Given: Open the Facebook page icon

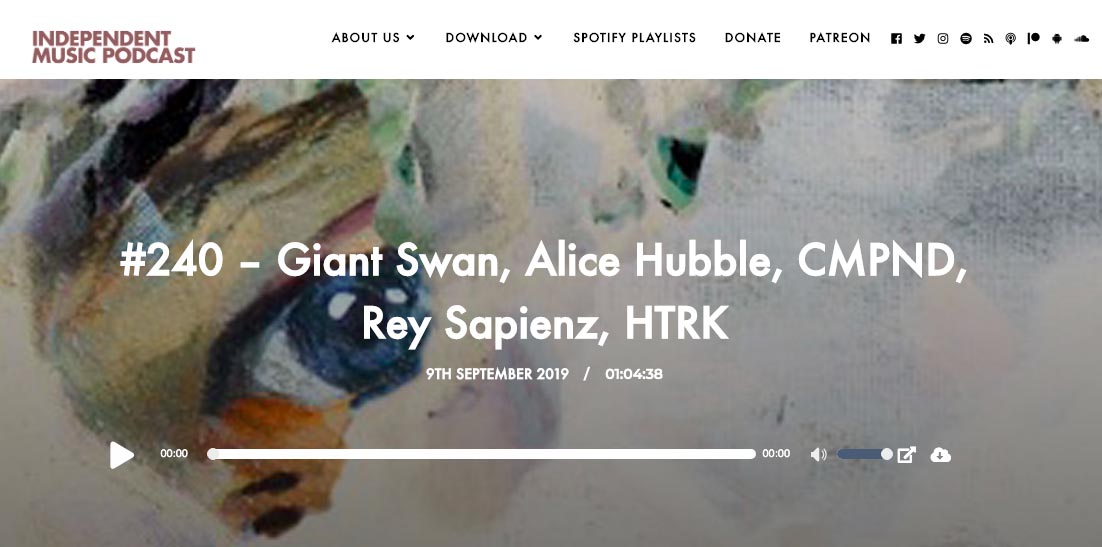Looking at the screenshot, I should click(x=896, y=39).
